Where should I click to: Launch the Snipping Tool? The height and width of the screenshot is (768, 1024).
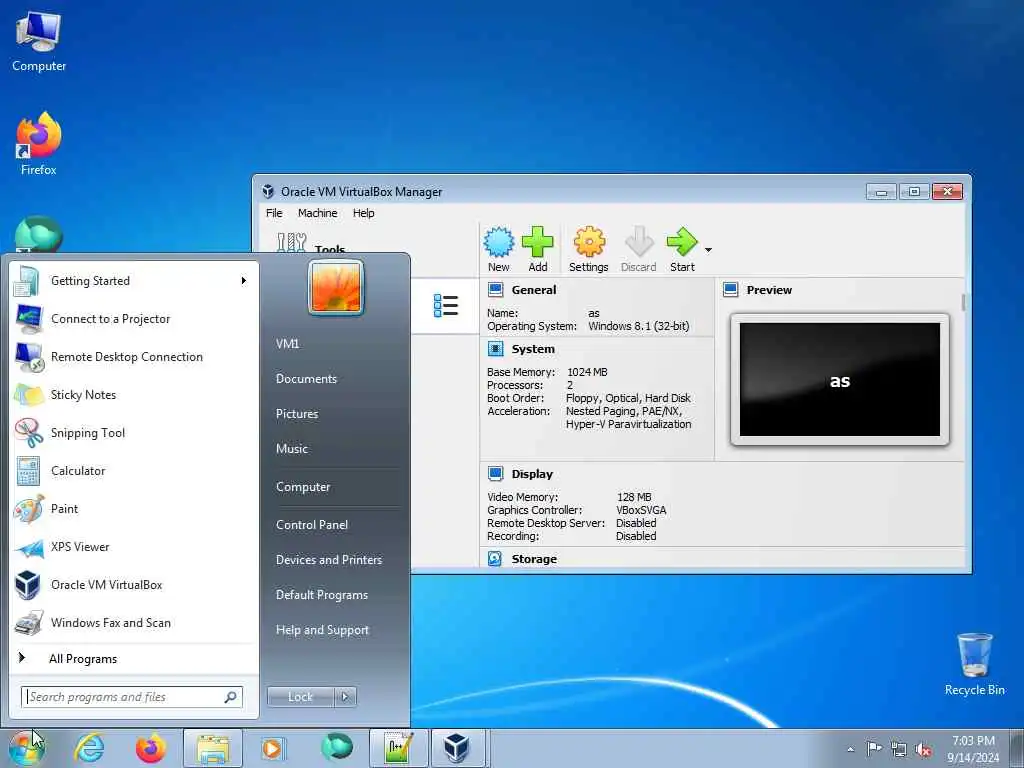point(131,433)
